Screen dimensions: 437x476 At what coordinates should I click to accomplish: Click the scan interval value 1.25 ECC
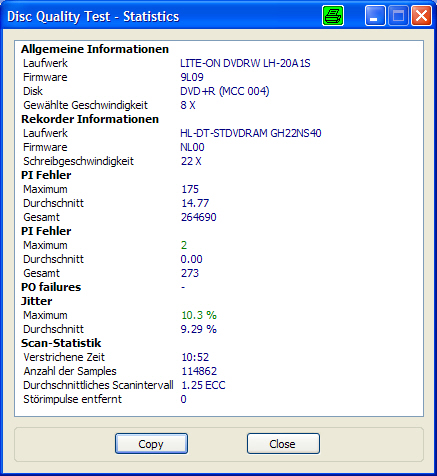203,385
